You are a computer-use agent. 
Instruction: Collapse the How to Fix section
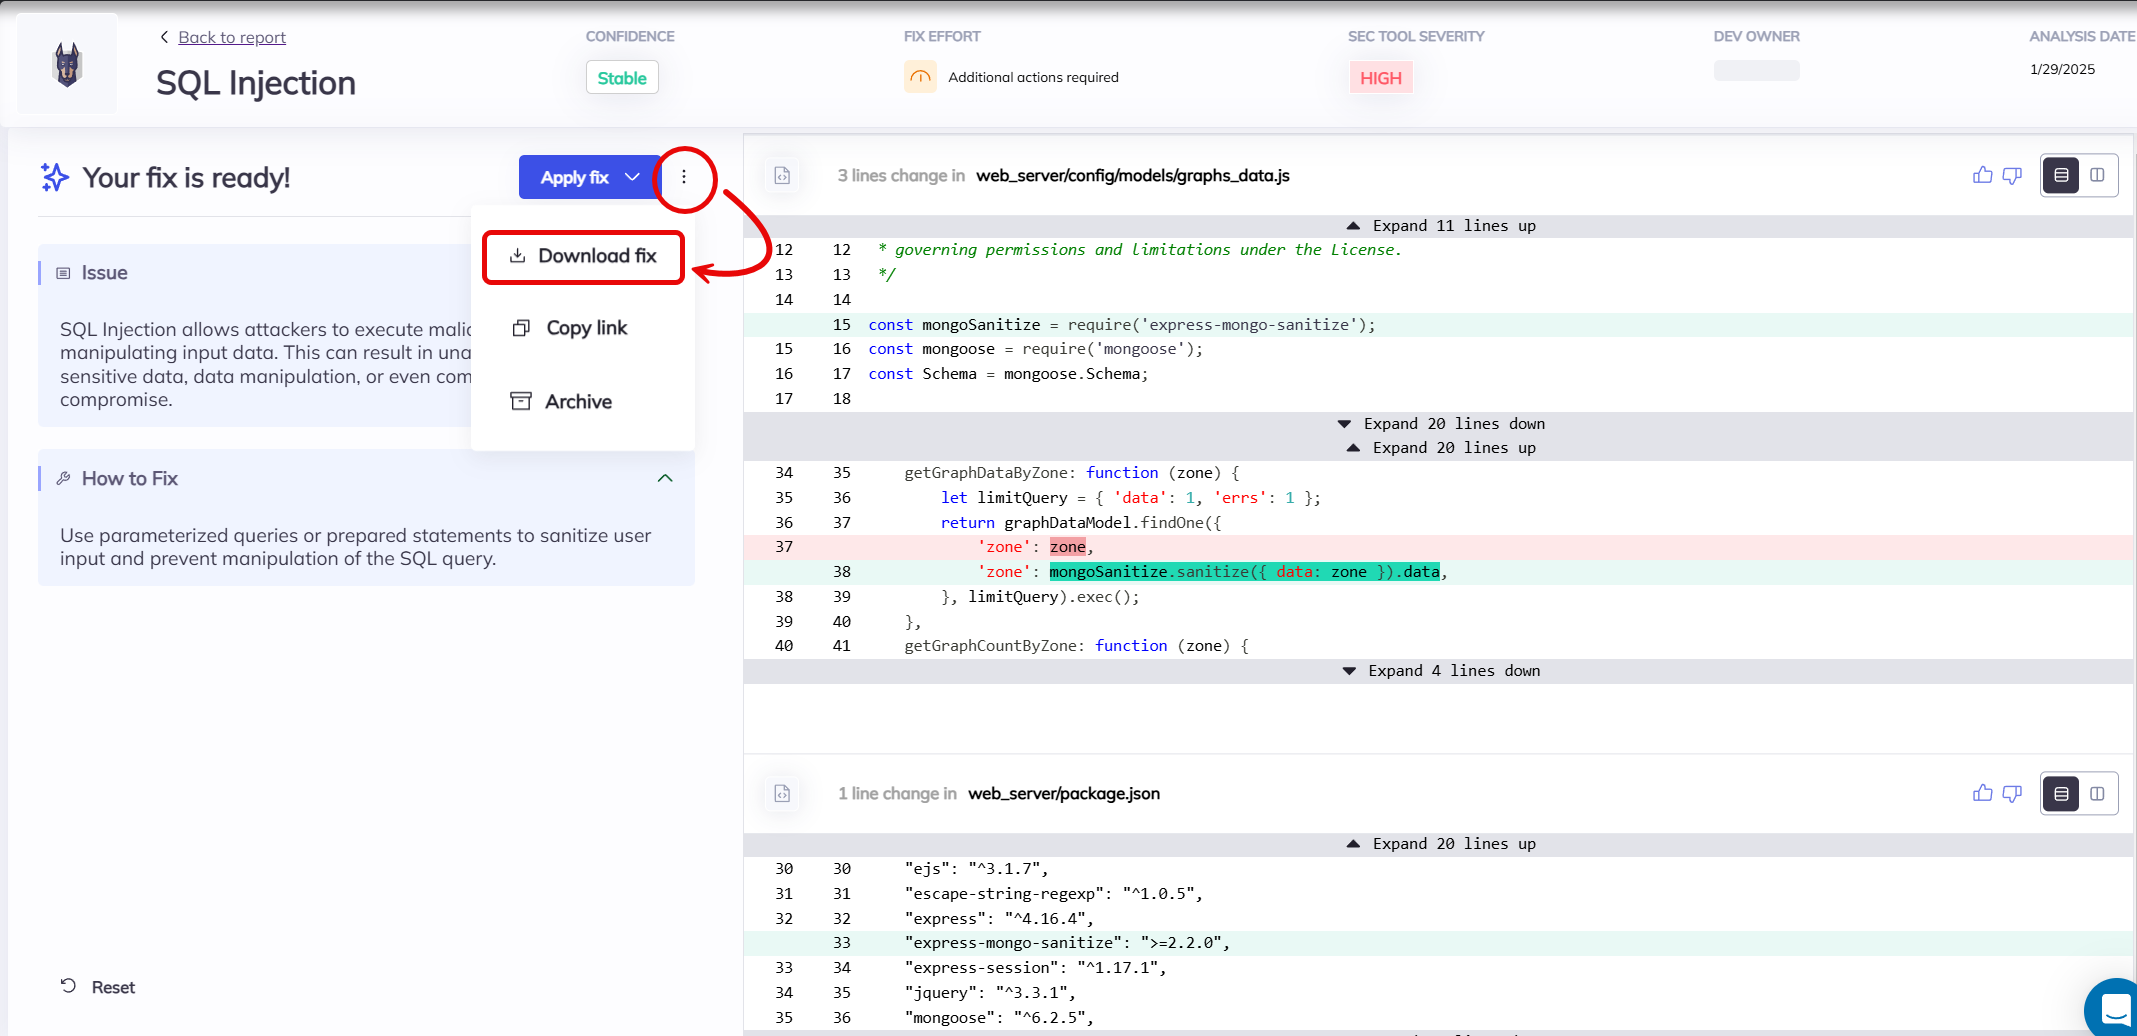click(665, 479)
